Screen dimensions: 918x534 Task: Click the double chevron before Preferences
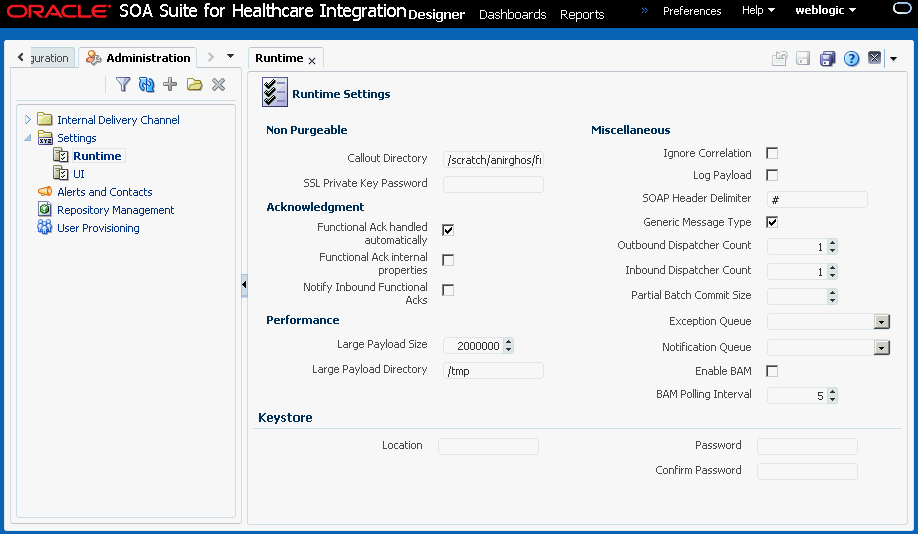coord(645,10)
